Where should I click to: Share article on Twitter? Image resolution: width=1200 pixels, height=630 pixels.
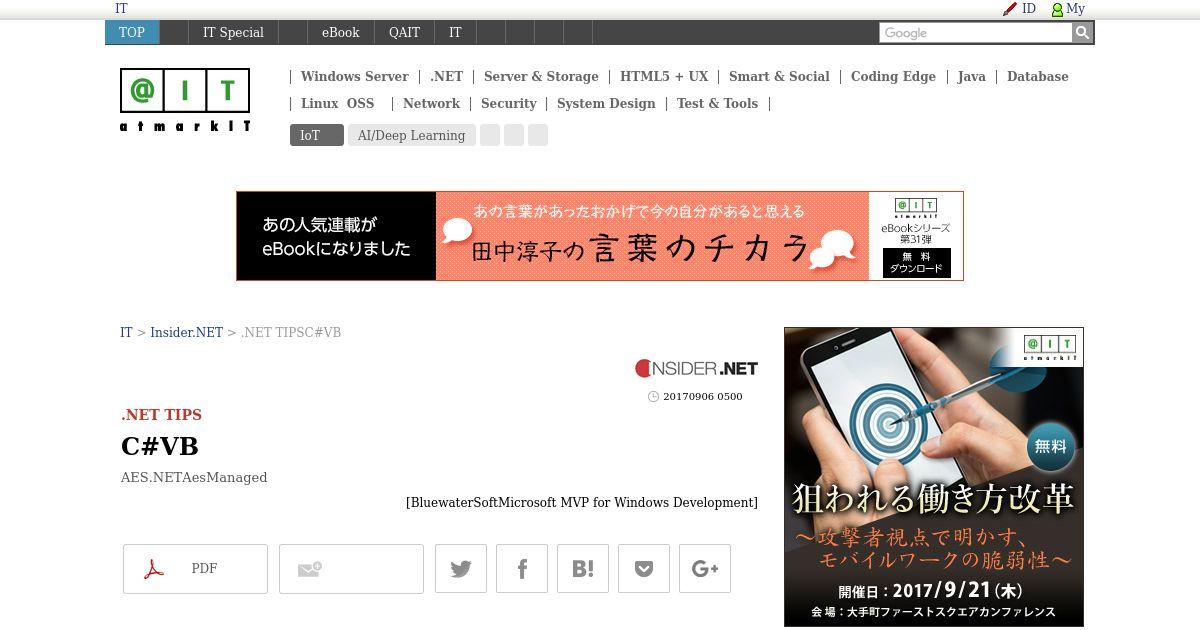point(461,569)
